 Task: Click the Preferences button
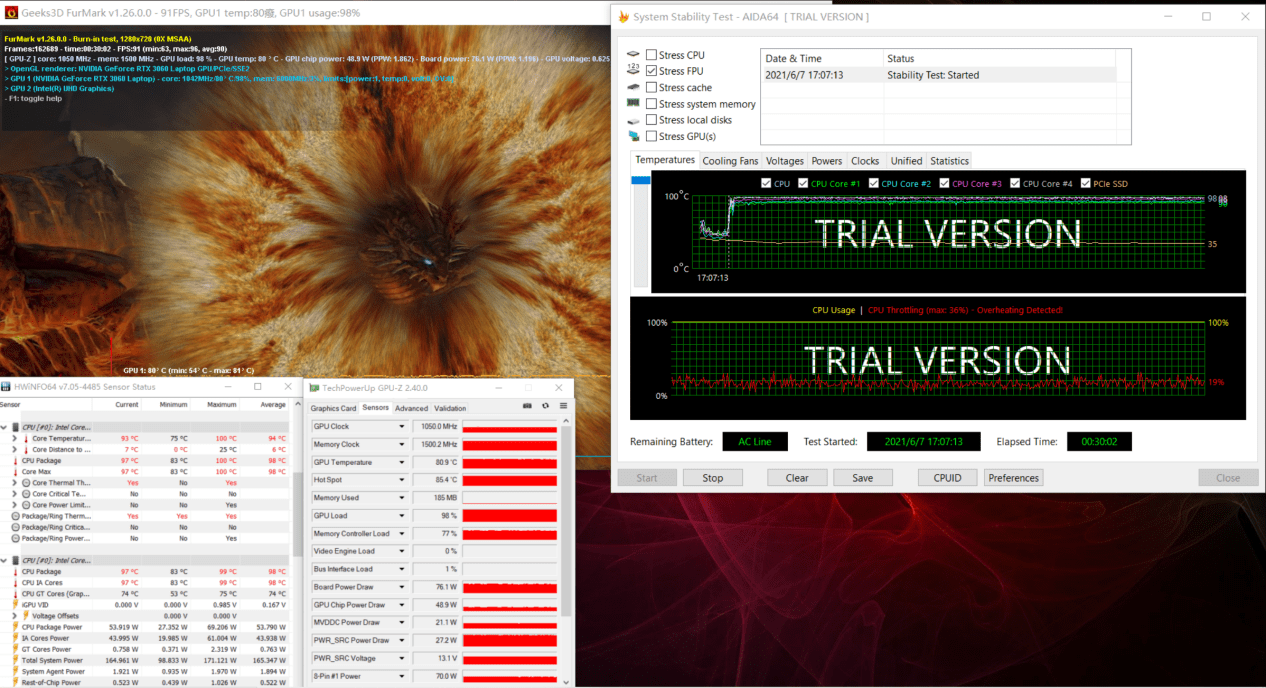point(1014,478)
